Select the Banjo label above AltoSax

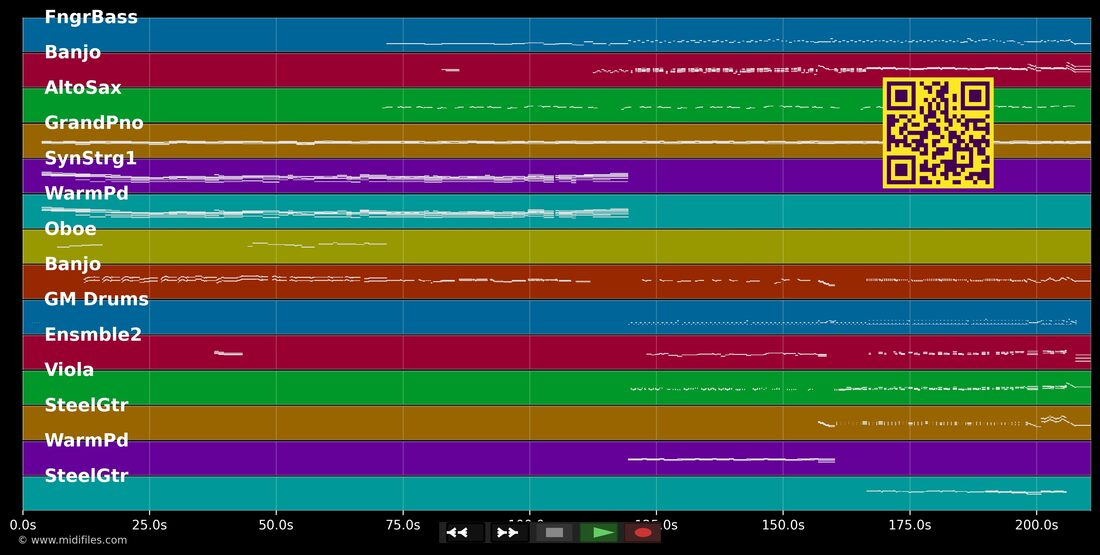click(73, 53)
